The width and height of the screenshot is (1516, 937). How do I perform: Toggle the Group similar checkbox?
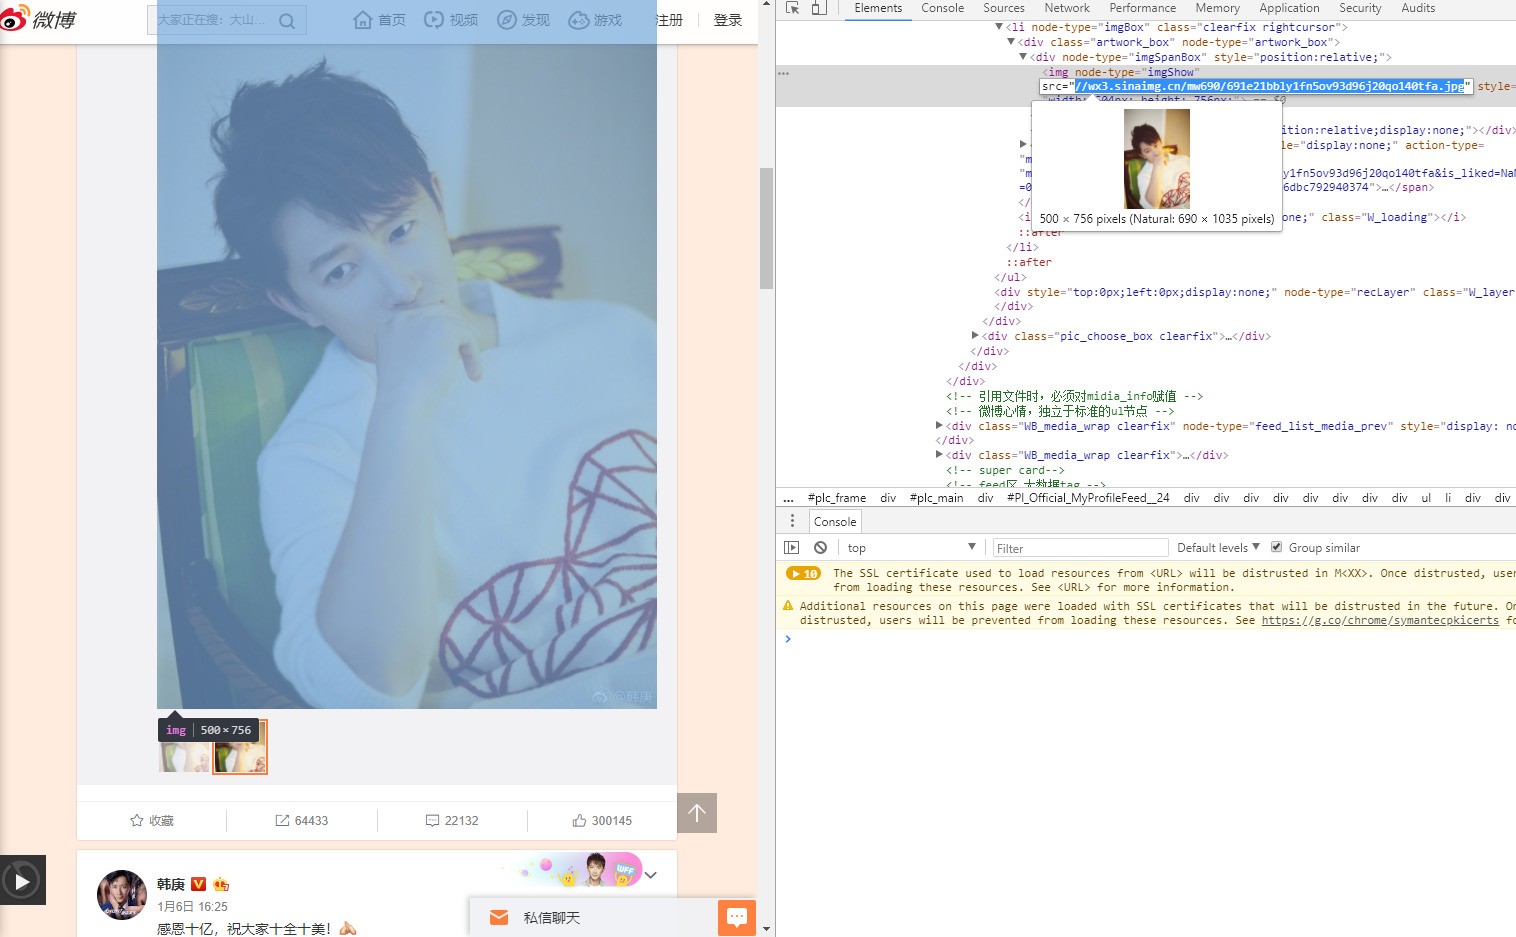coord(1276,547)
